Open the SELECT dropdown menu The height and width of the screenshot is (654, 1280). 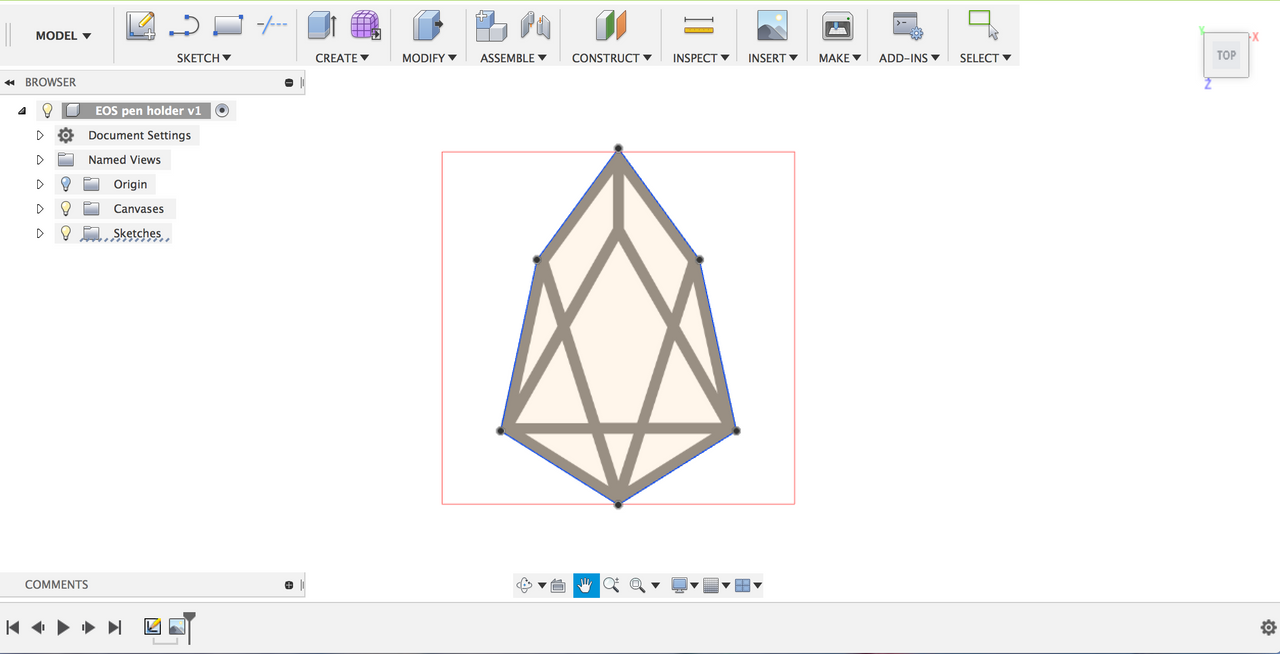[985, 58]
